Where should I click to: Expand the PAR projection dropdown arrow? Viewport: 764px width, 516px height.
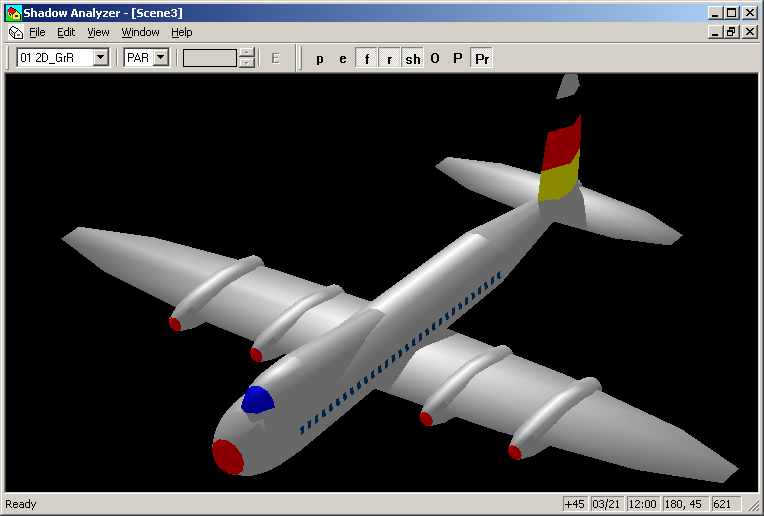[161, 57]
